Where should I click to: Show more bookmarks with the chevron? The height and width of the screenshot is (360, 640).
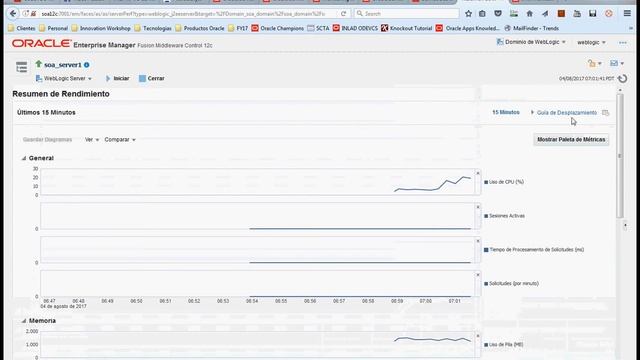point(631,28)
